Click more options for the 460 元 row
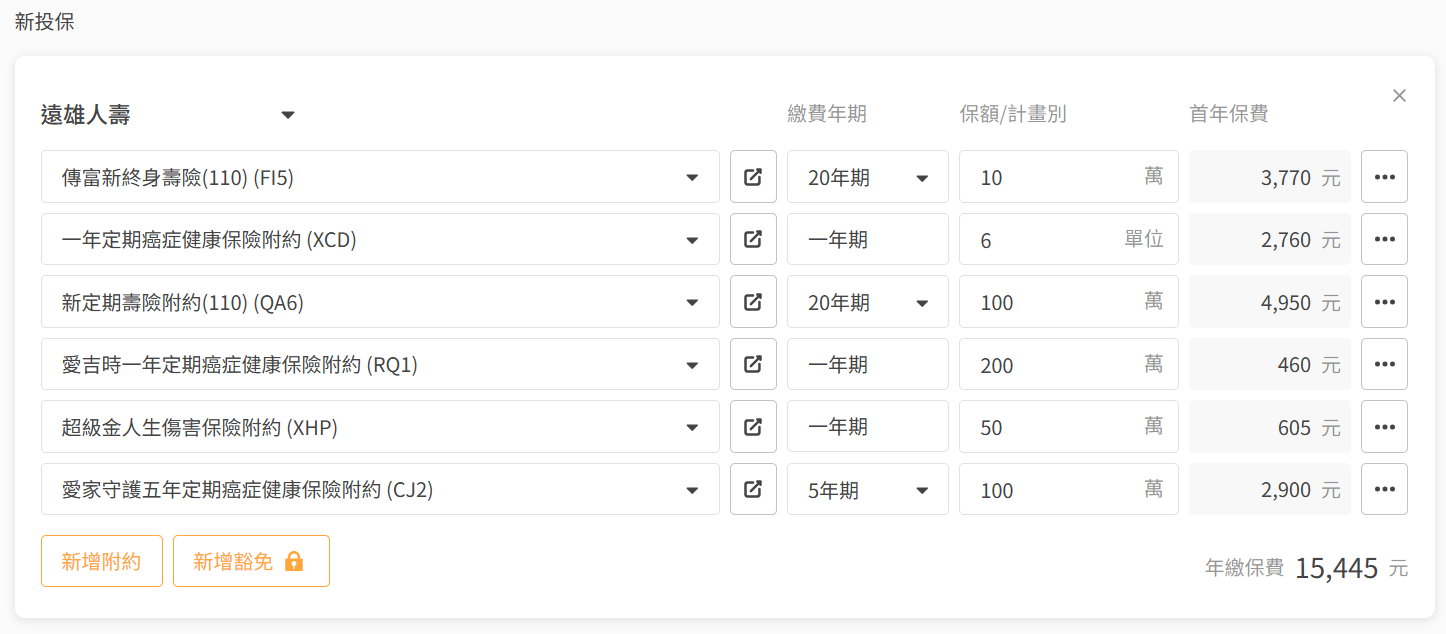Viewport: 1446px width, 634px height. [x=1384, y=364]
